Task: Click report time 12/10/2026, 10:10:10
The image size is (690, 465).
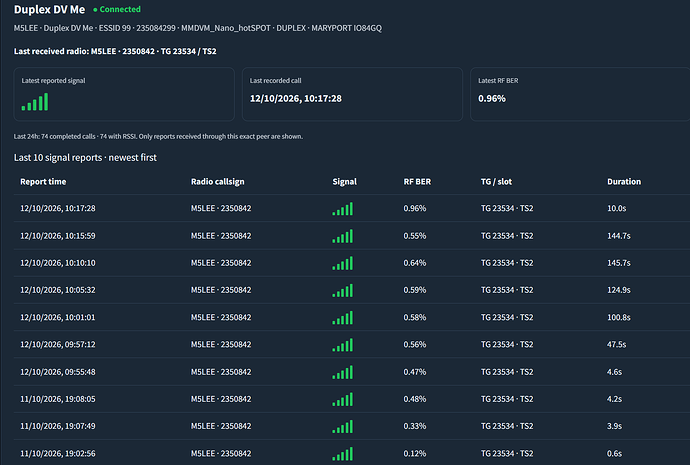Action: [58, 263]
